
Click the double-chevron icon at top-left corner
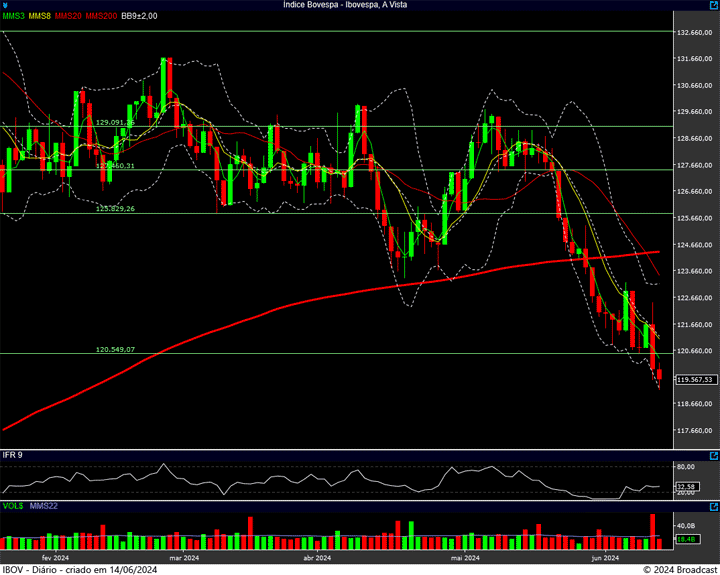[x=6, y=5]
